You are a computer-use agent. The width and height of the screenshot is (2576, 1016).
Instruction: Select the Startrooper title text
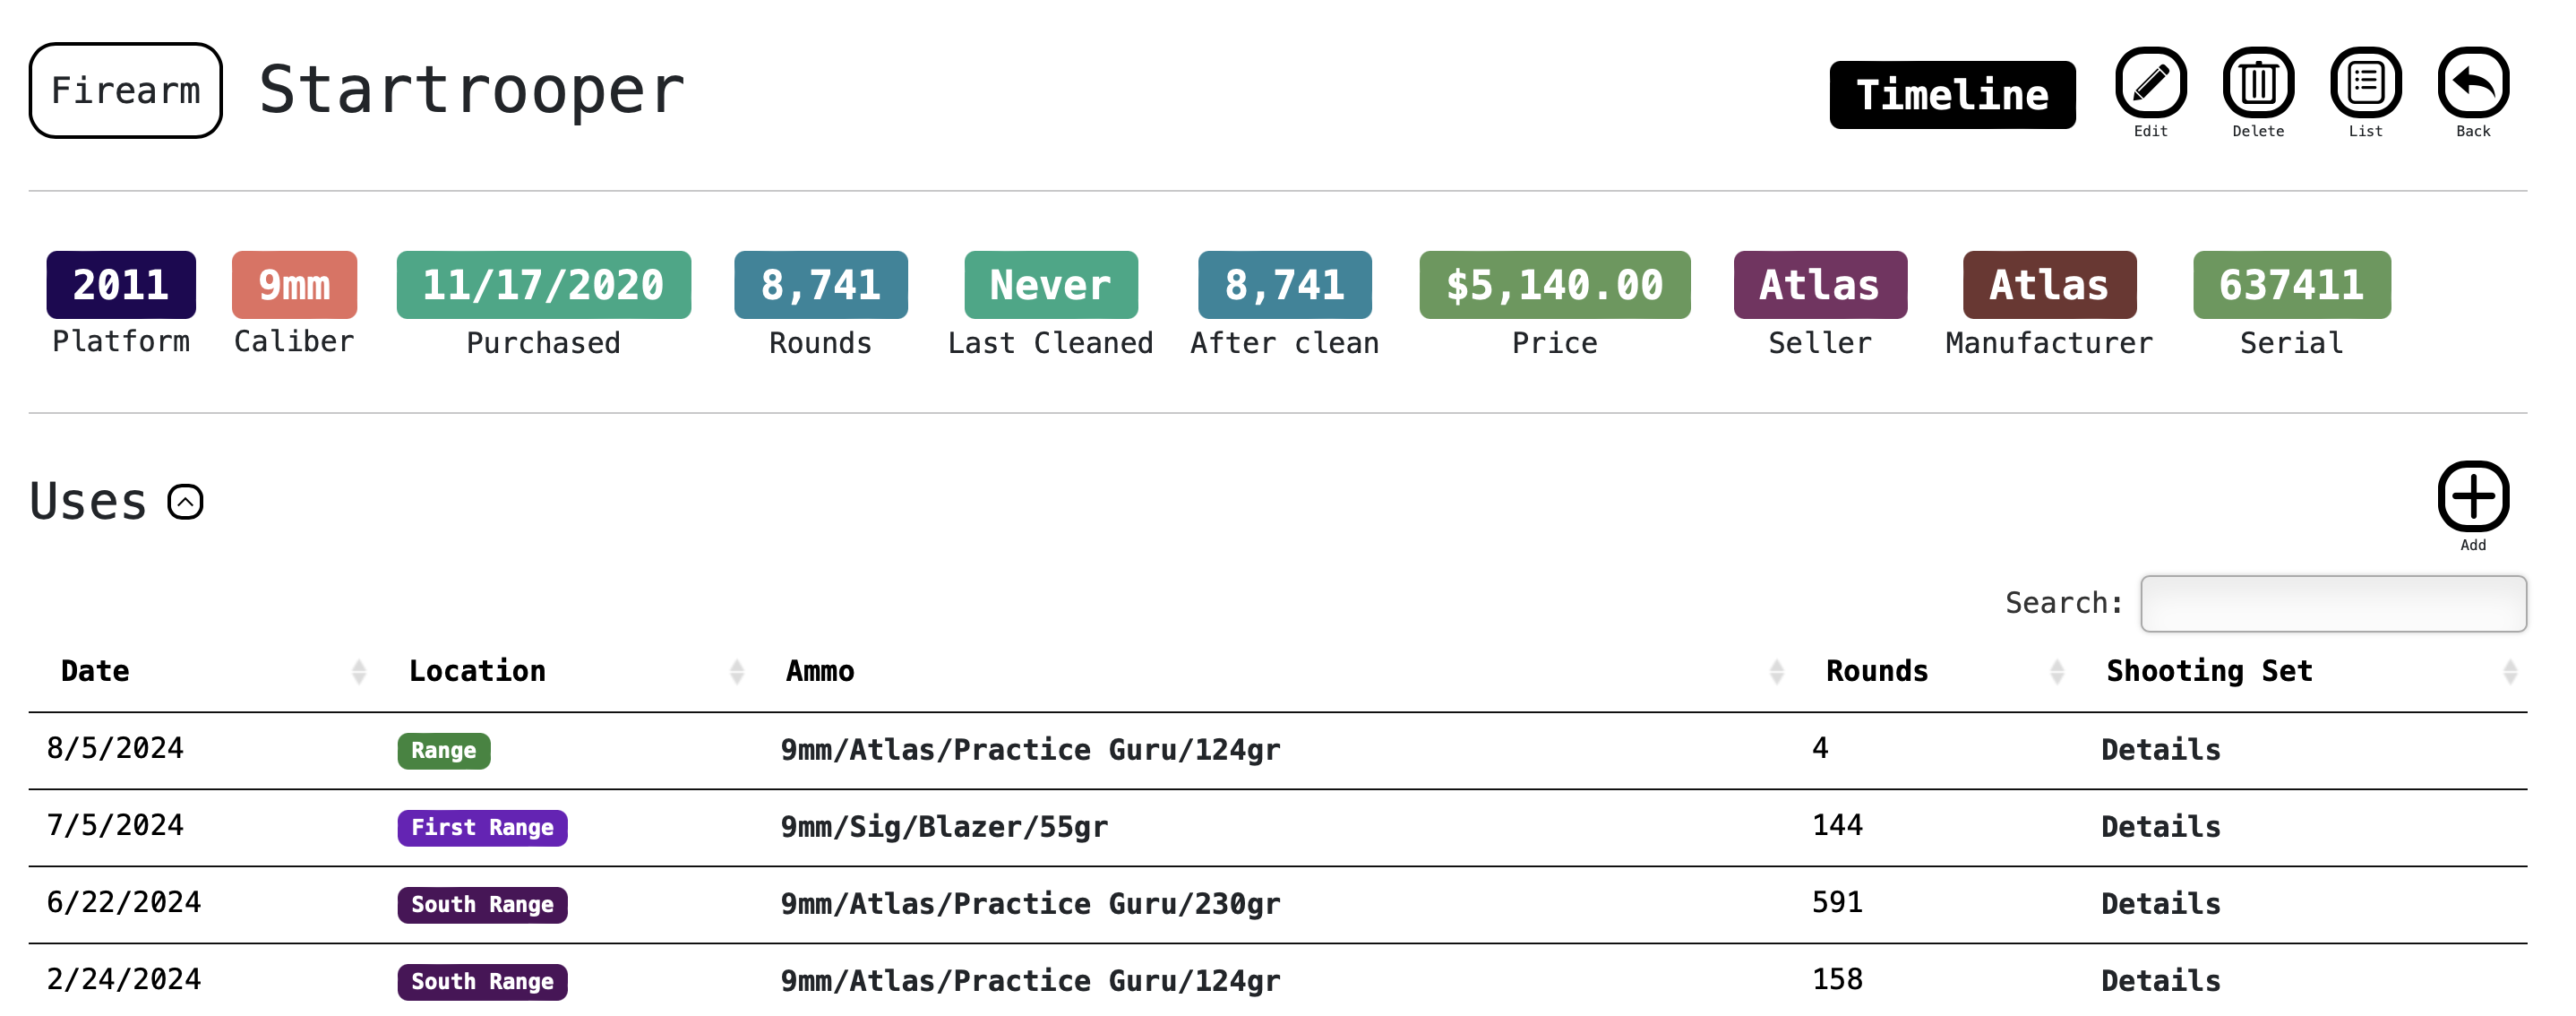(x=472, y=90)
